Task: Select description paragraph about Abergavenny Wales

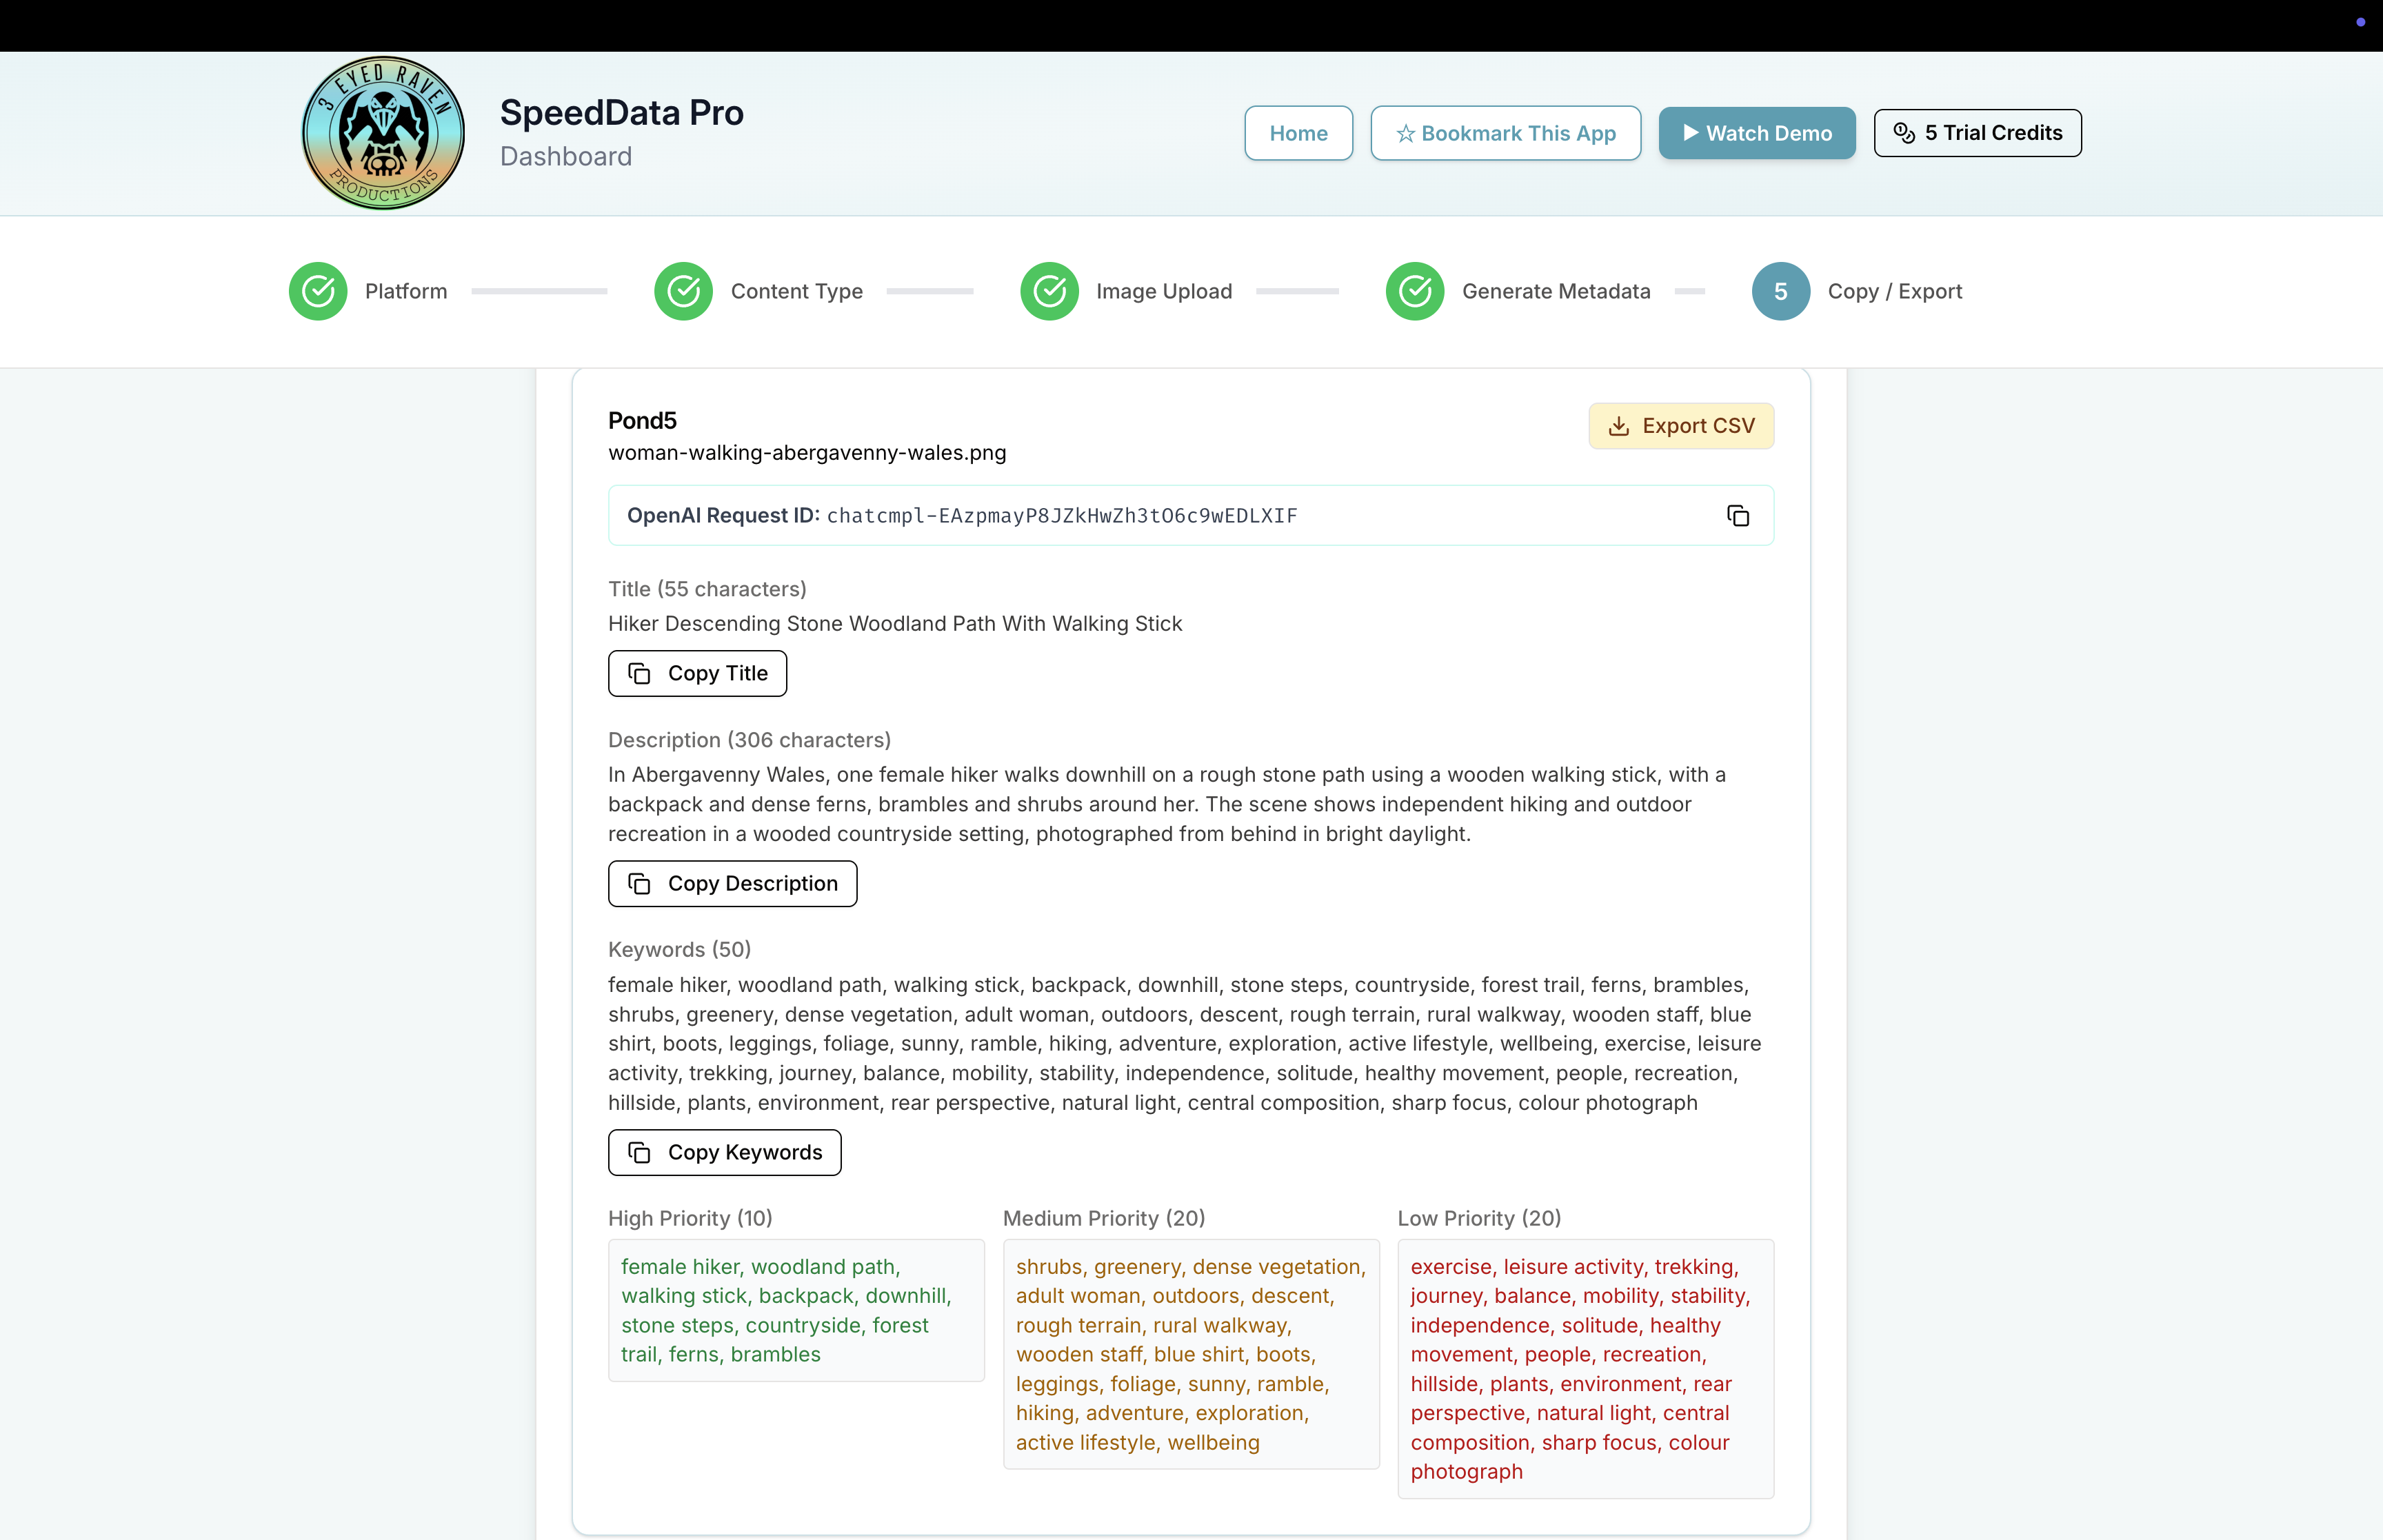Action: [1167, 804]
